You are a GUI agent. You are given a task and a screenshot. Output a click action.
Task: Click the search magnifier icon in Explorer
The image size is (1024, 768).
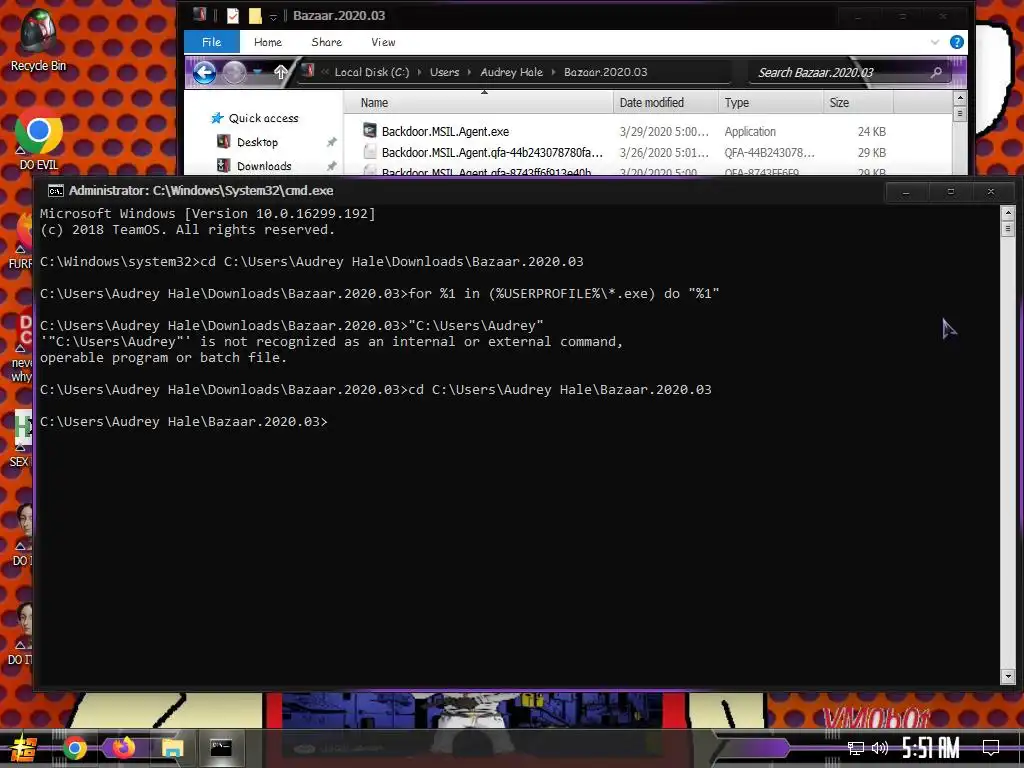coord(936,72)
